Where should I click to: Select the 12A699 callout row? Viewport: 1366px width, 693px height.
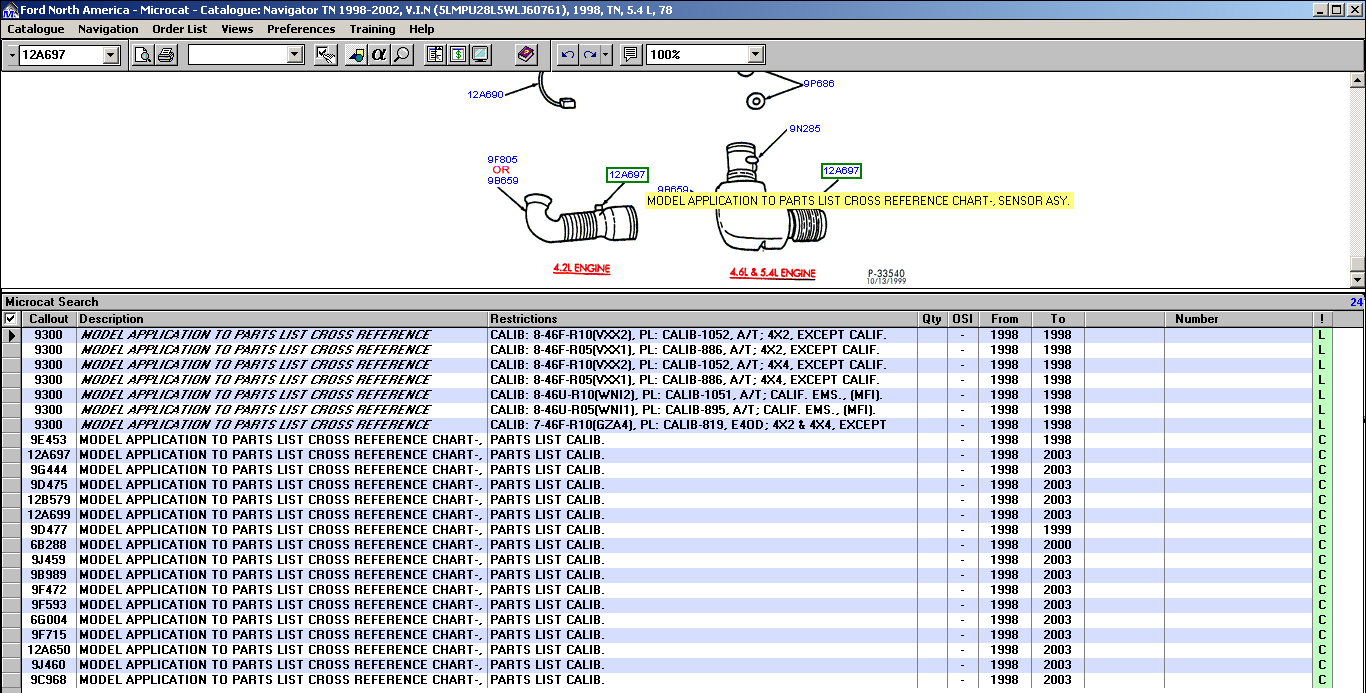click(48, 515)
